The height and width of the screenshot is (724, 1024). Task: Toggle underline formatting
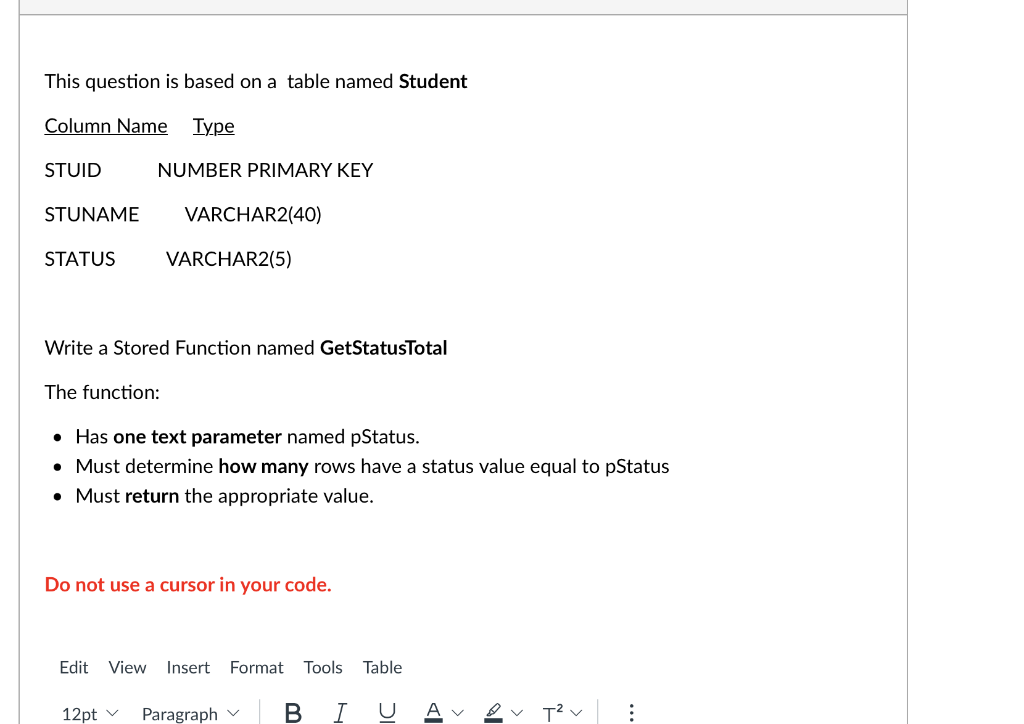pos(387,712)
